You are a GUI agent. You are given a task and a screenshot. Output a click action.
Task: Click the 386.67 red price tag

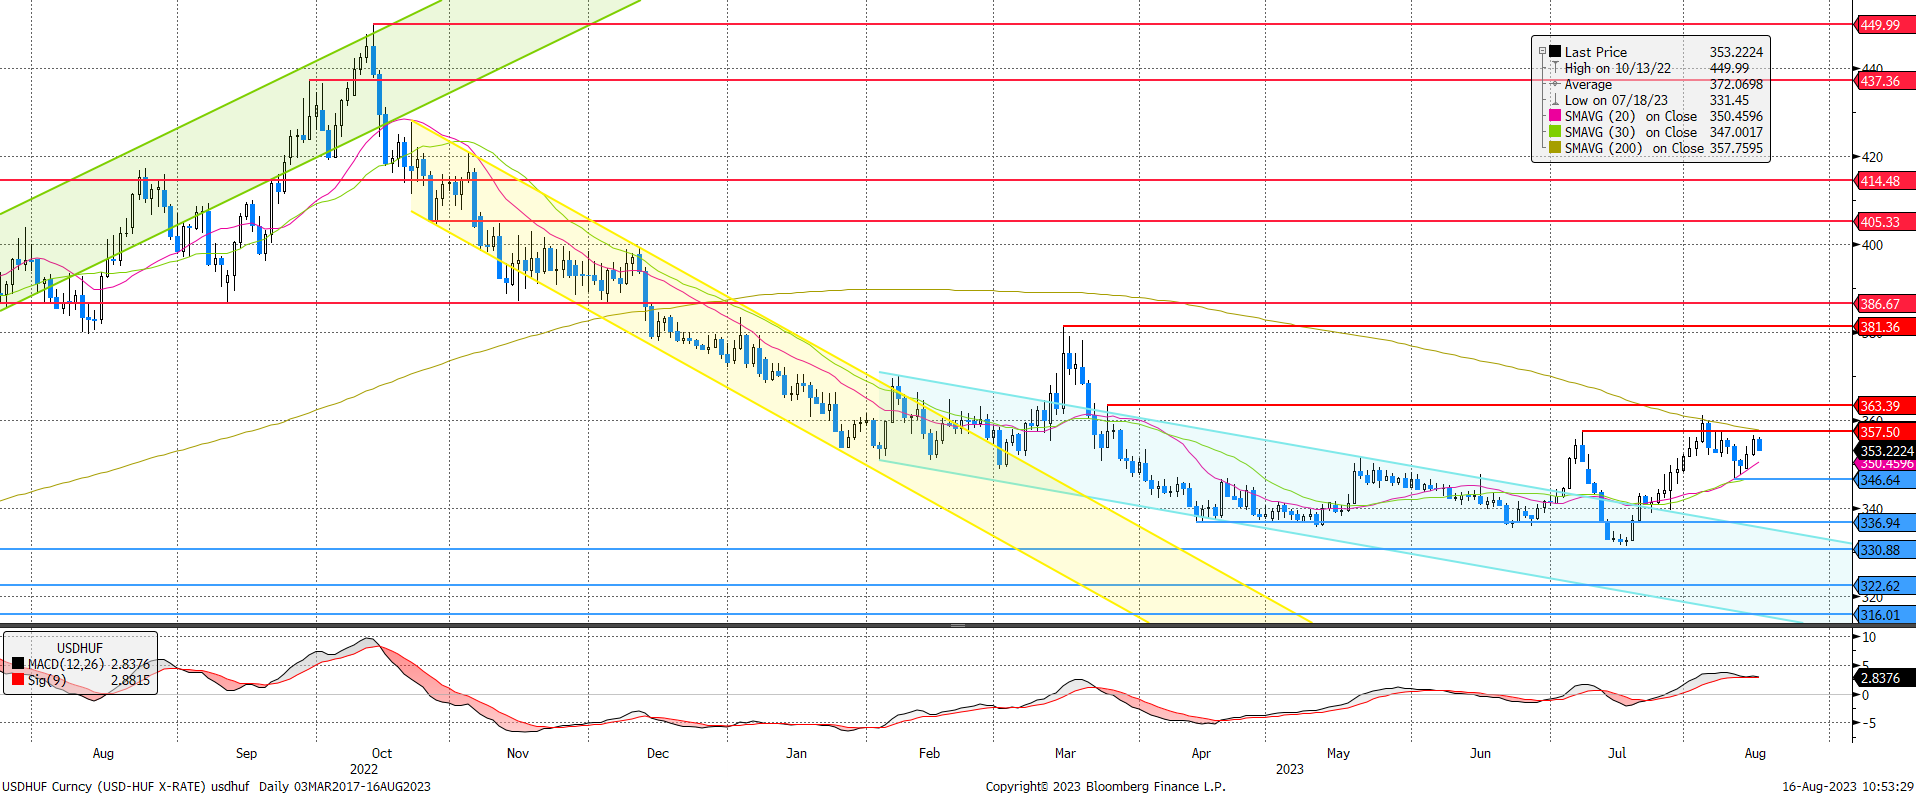coord(1884,304)
